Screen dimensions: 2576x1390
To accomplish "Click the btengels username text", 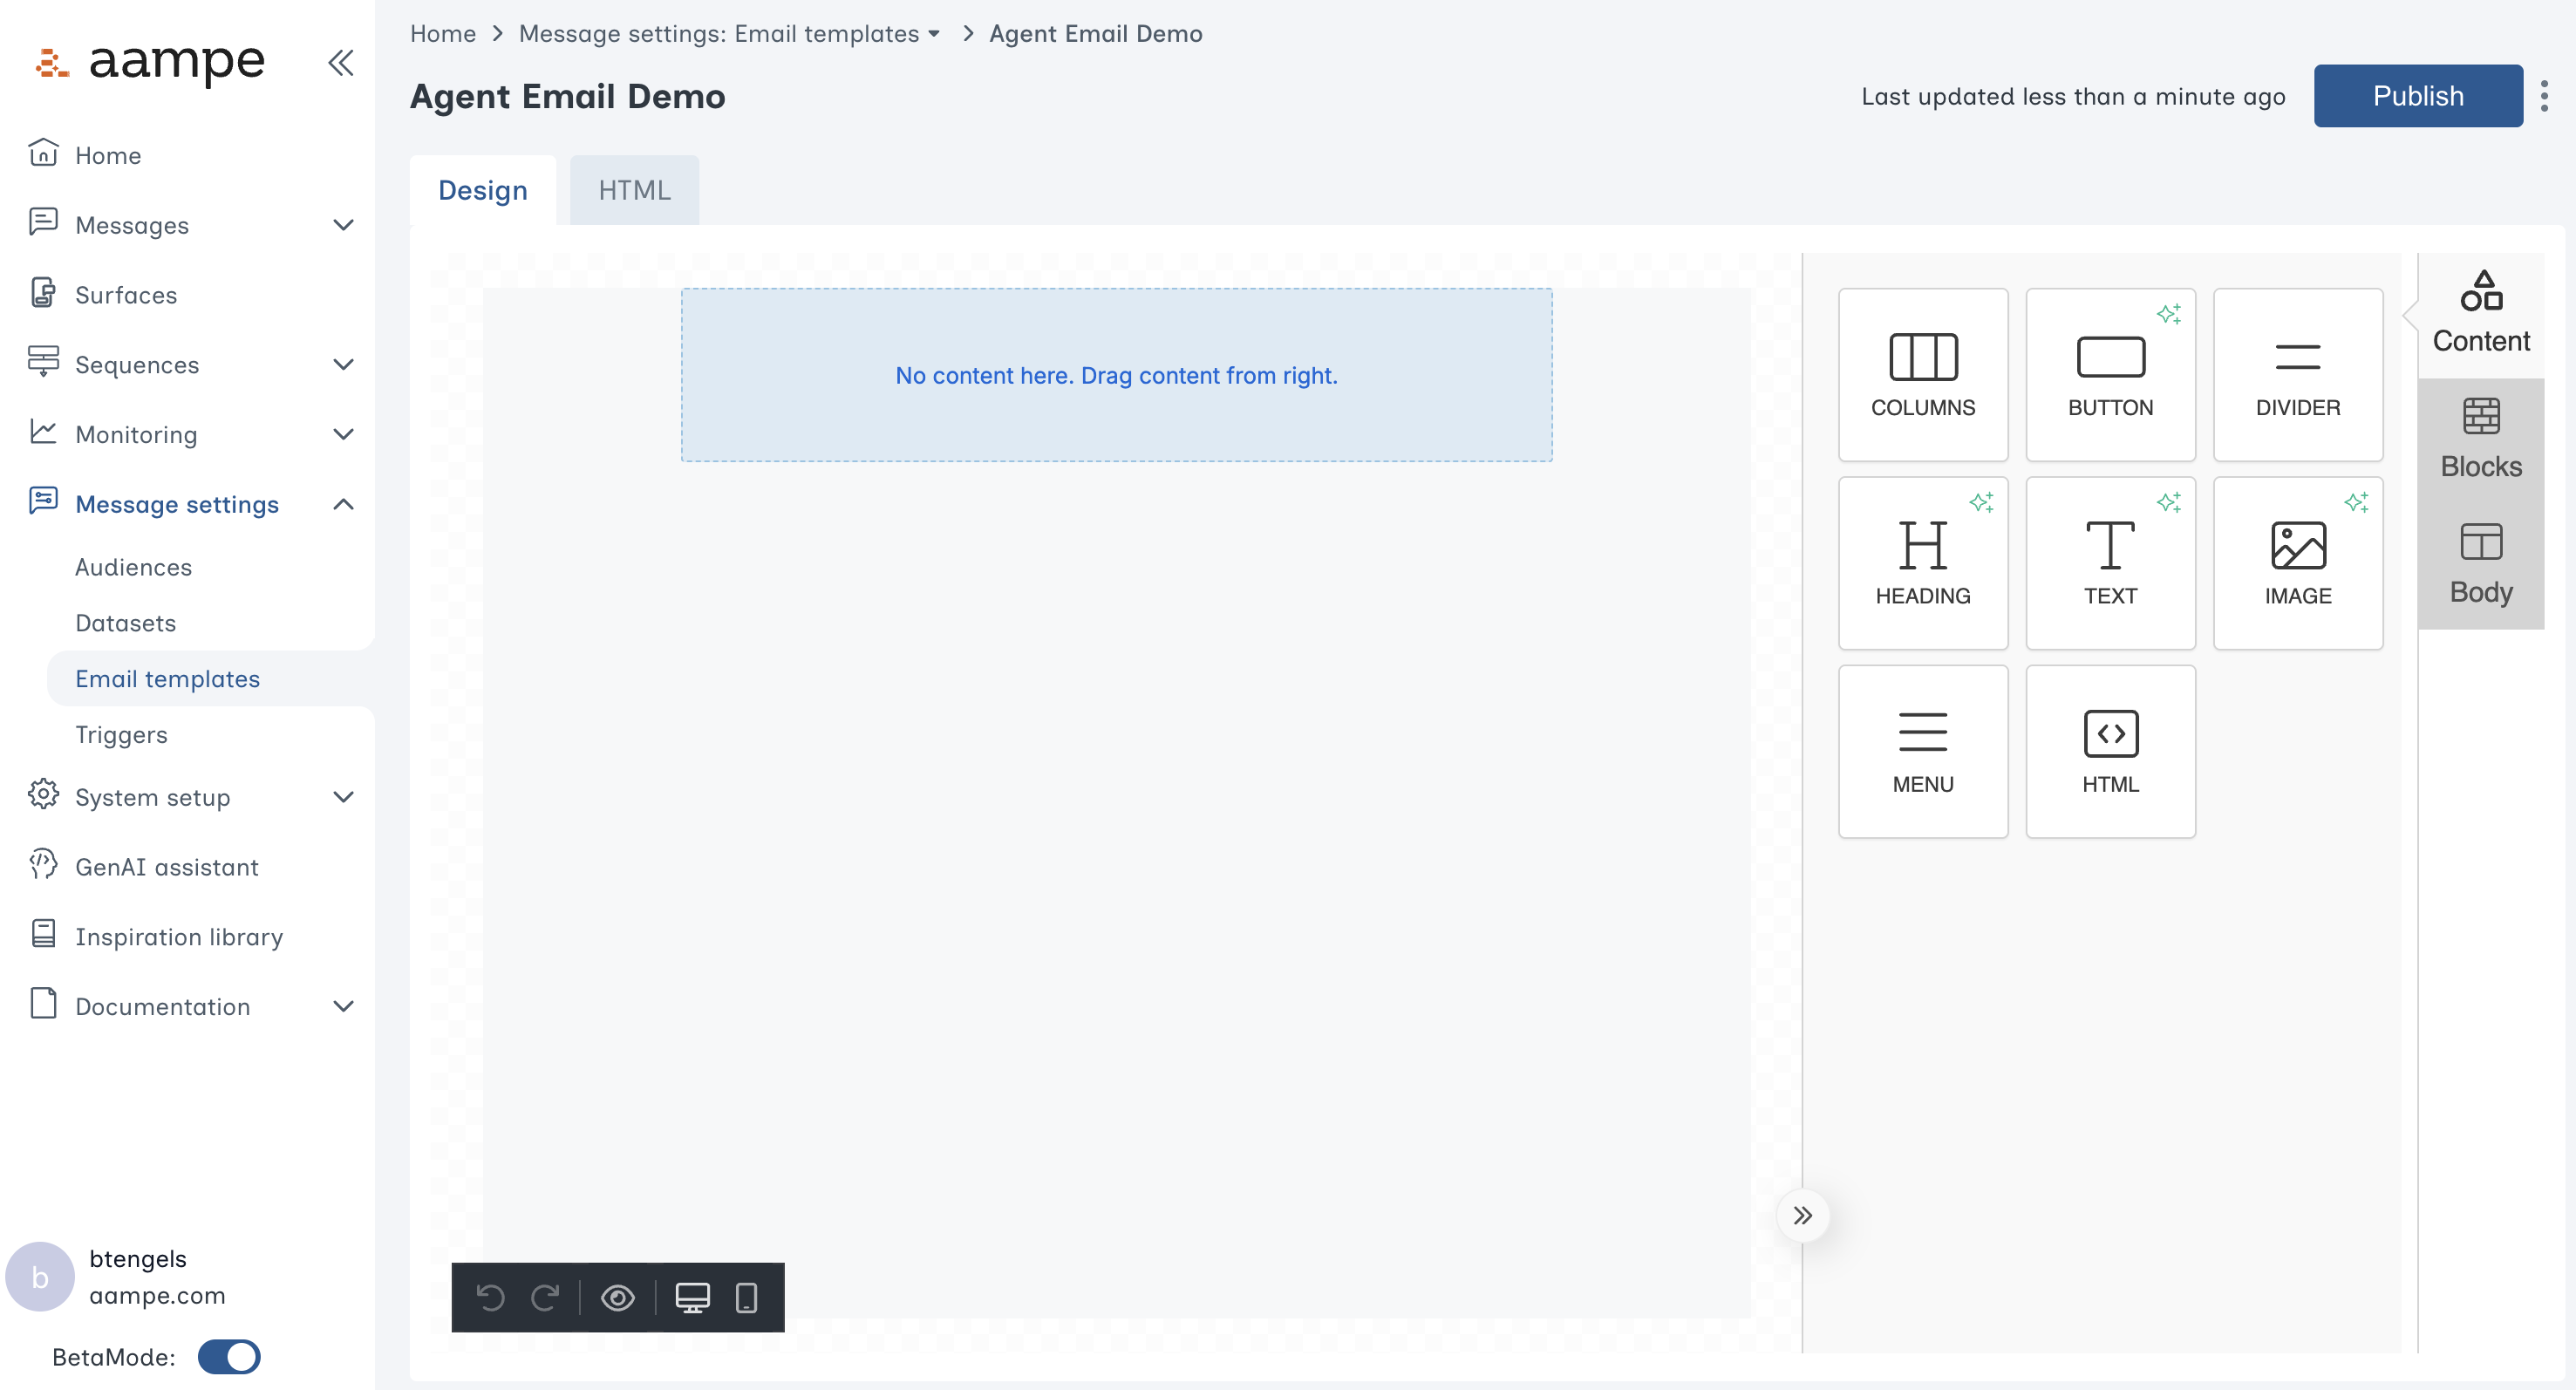I will [138, 1258].
